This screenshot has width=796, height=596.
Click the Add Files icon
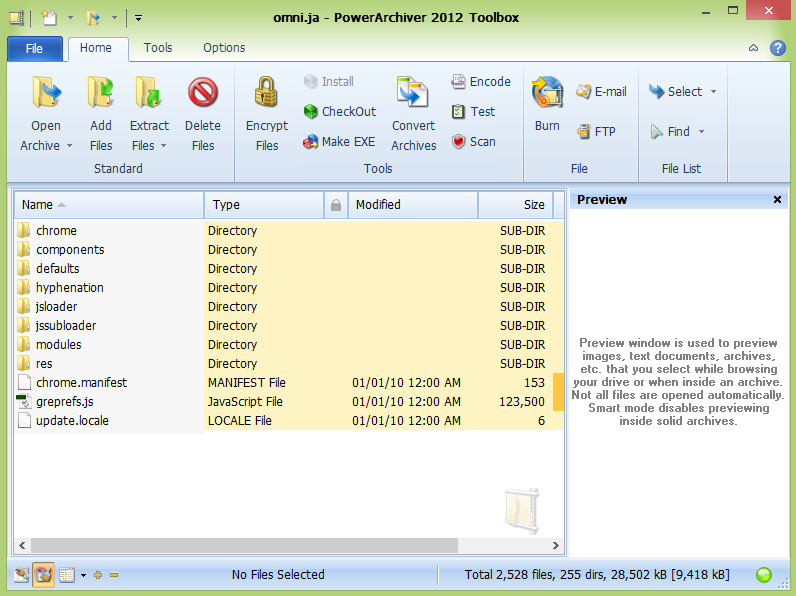coord(101,93)
